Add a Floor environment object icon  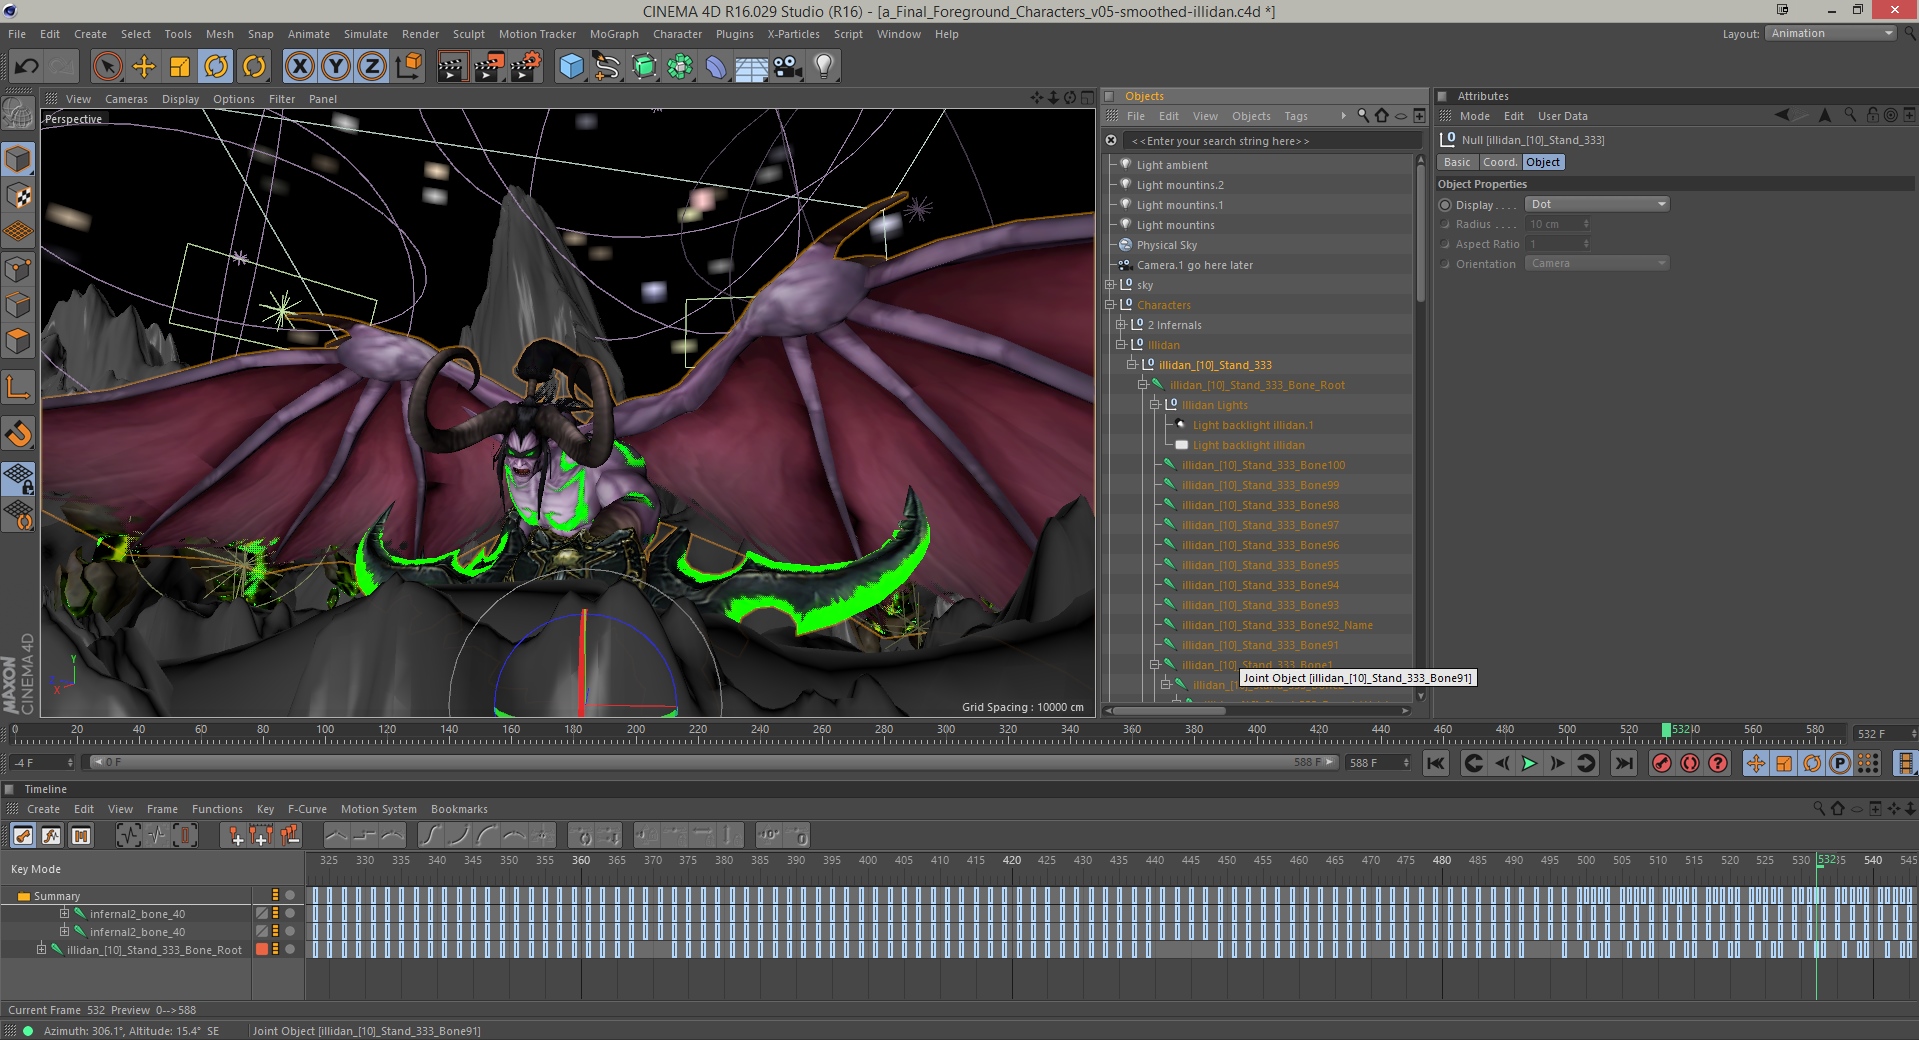(x=752, y=67)
